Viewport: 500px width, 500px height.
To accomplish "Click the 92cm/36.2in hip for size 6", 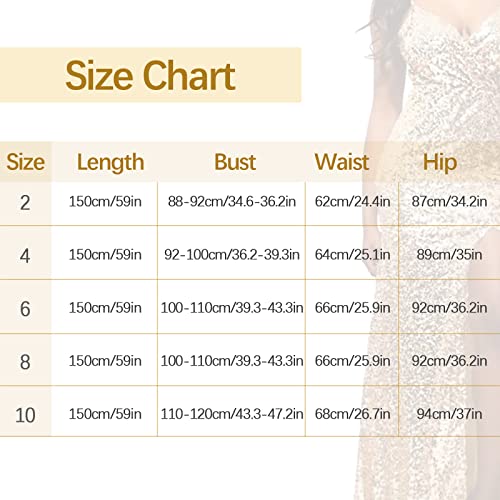I will pyautogui.click(x=449, y=308).
